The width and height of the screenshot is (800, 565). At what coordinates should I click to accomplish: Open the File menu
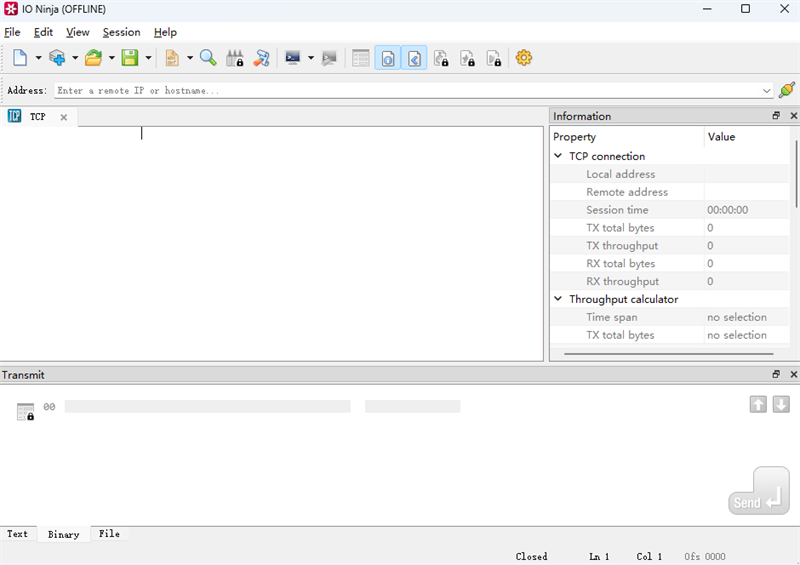[12, 32]
